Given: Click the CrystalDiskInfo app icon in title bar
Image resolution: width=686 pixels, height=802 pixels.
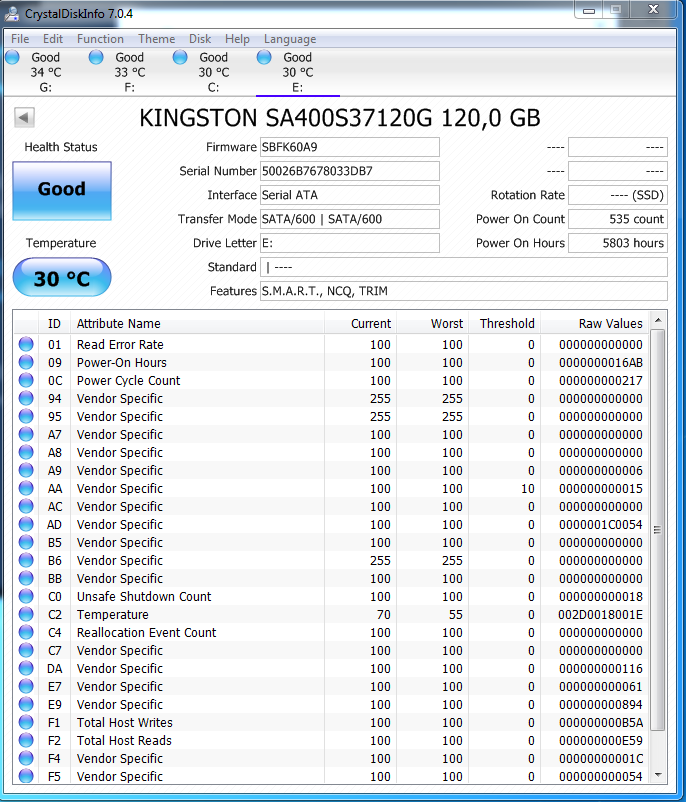Looking at the screenshot, I should point(11,13).
